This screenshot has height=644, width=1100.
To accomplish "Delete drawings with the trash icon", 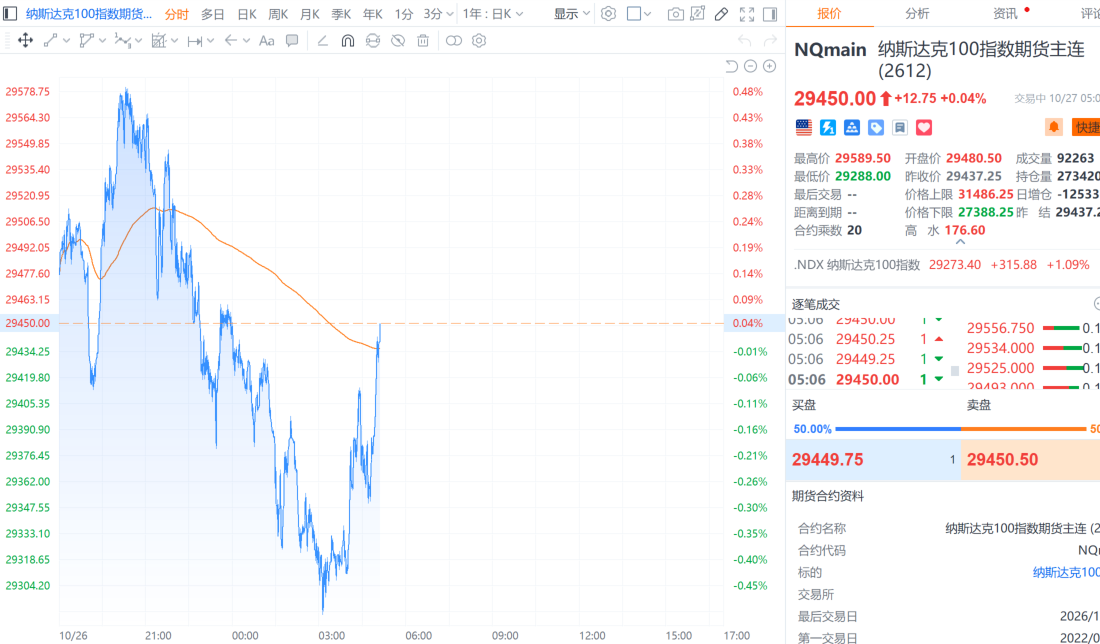I will (x=423, y=41).
